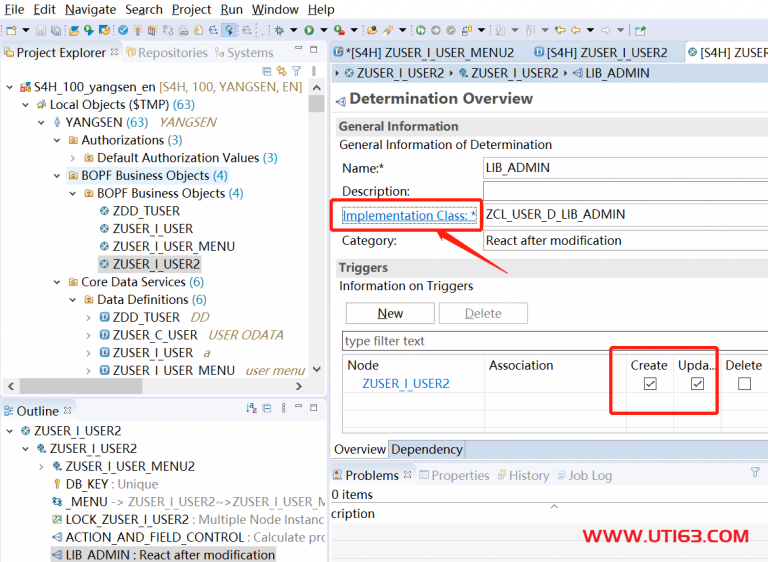
Task: Click the Determination Overview header icon
Action: coord(340,100)
